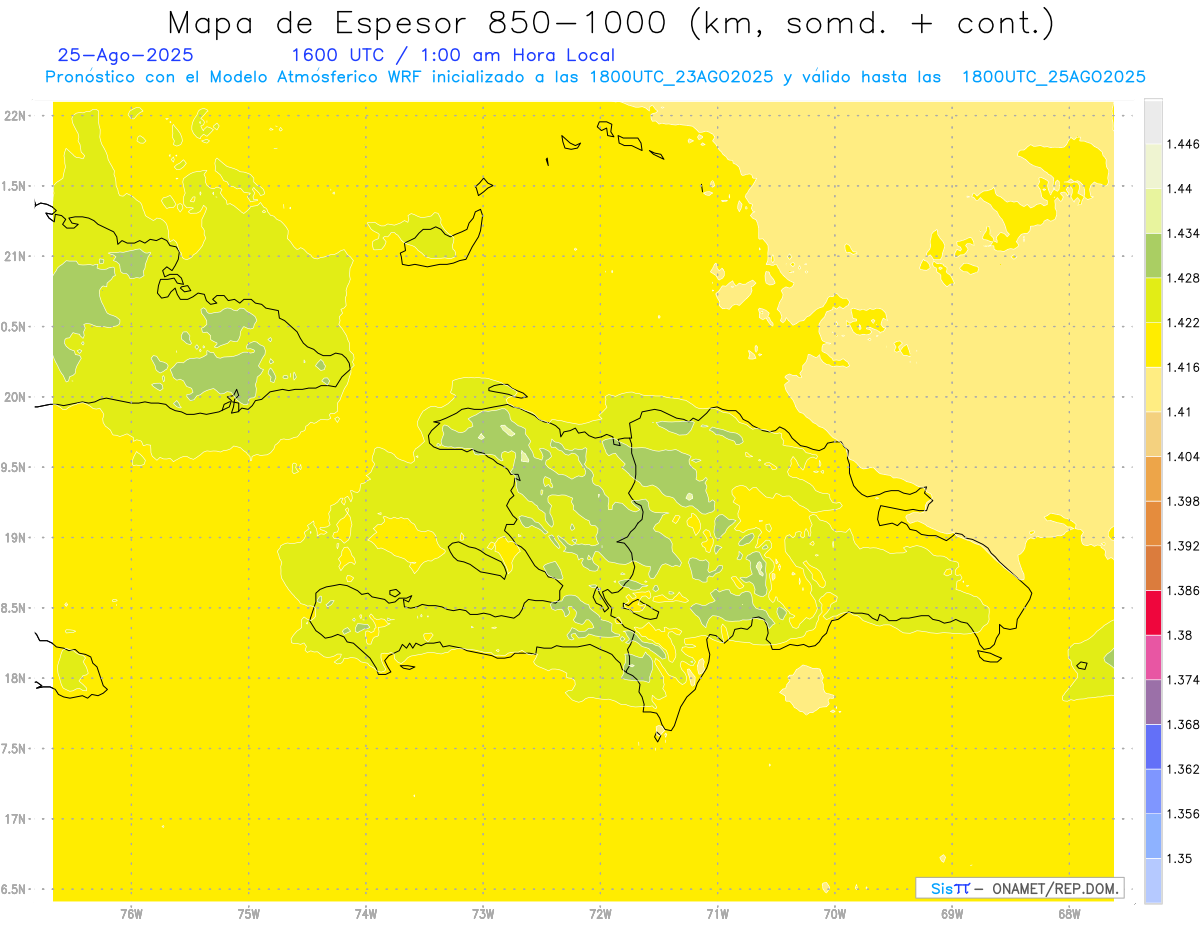Click the '72W' longitude label
This screenshot has height=927, width=1200.
pyautogui.click(x=600, y=914)
